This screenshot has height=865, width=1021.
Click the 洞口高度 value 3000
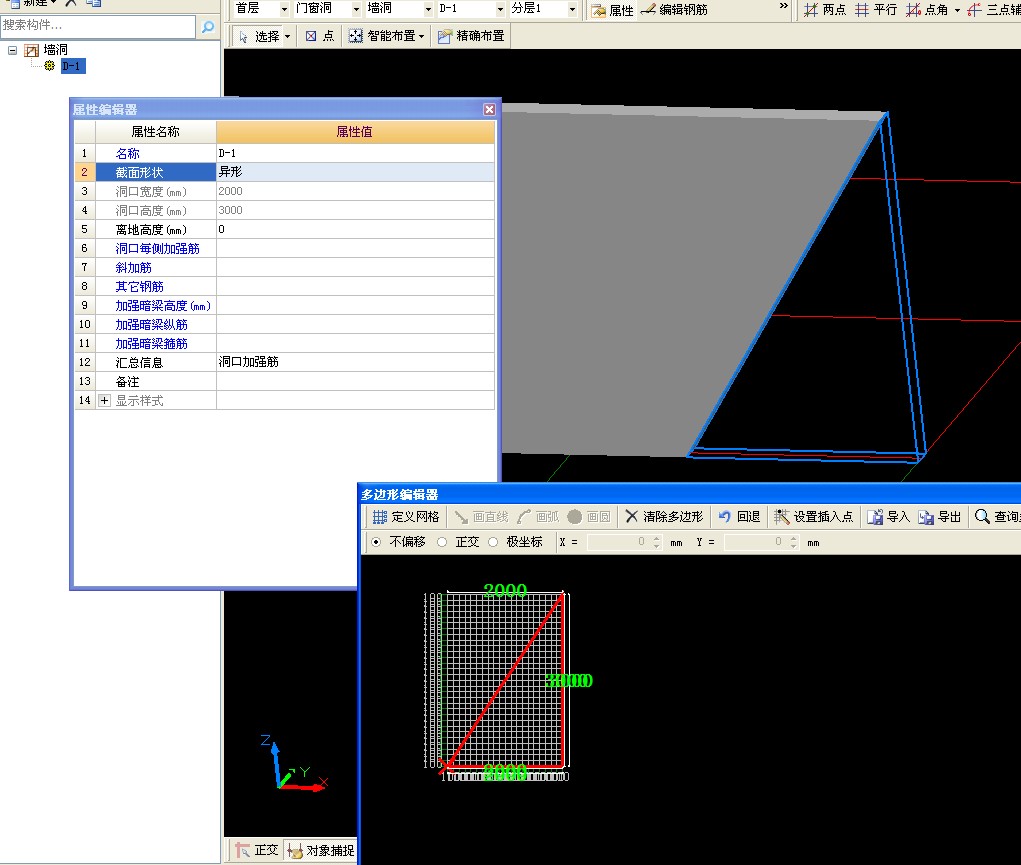point(355,210)
